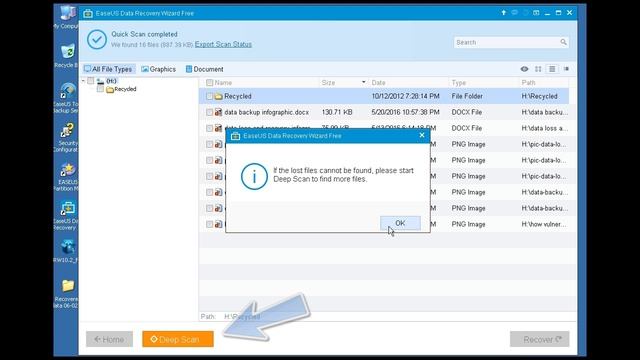Focus the Search input field
Viewport: 640px width, 360px height.
(507, 42)
